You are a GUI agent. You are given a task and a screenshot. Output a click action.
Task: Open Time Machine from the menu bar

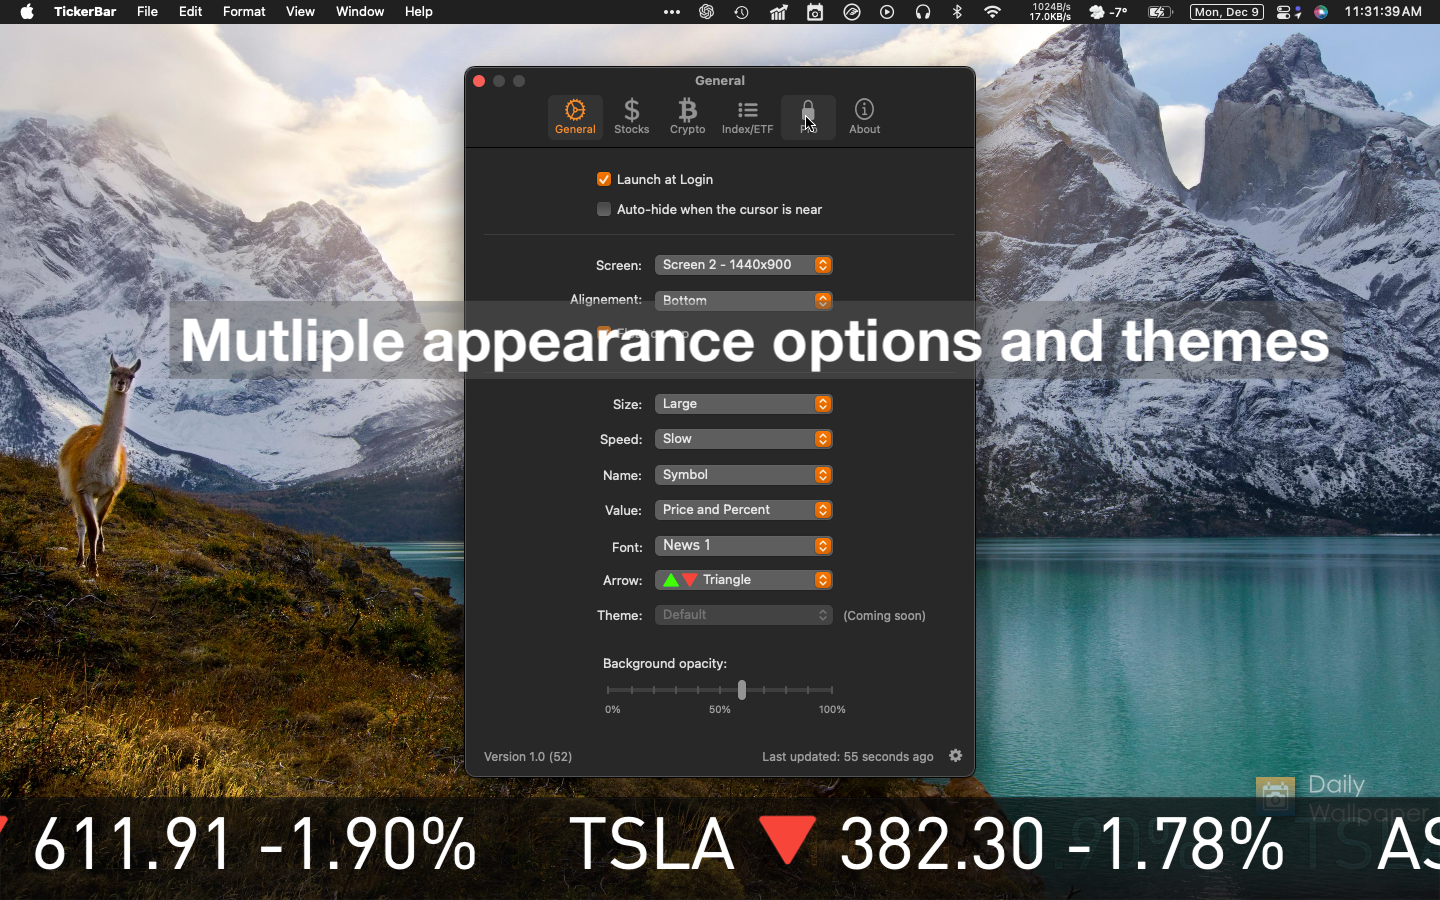click(741, 12)
